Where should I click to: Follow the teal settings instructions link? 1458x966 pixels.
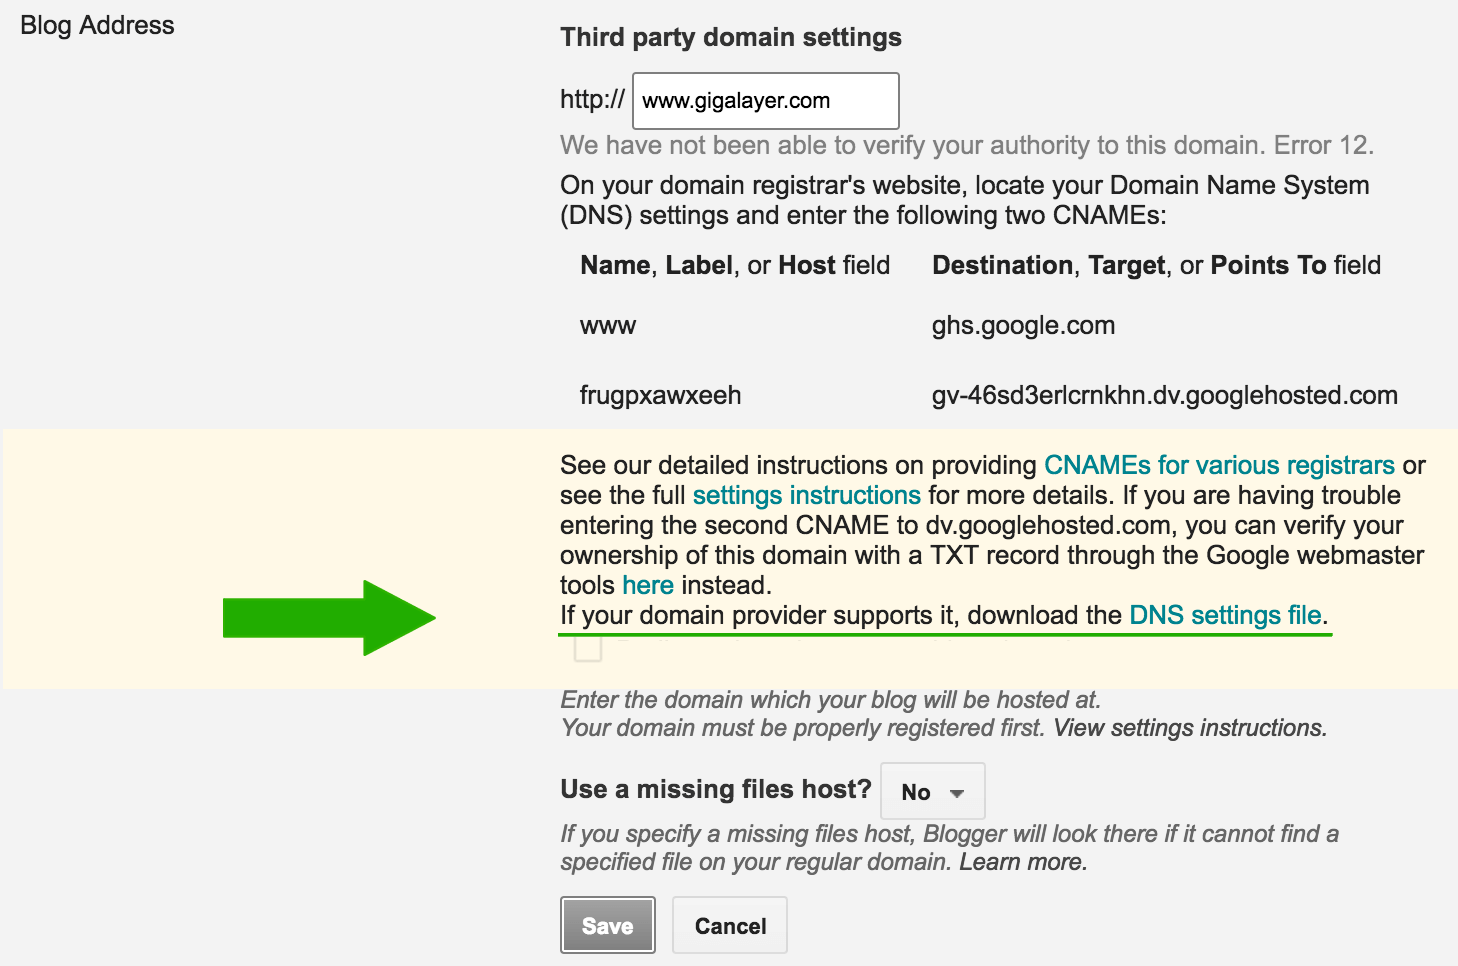(806, 495)
